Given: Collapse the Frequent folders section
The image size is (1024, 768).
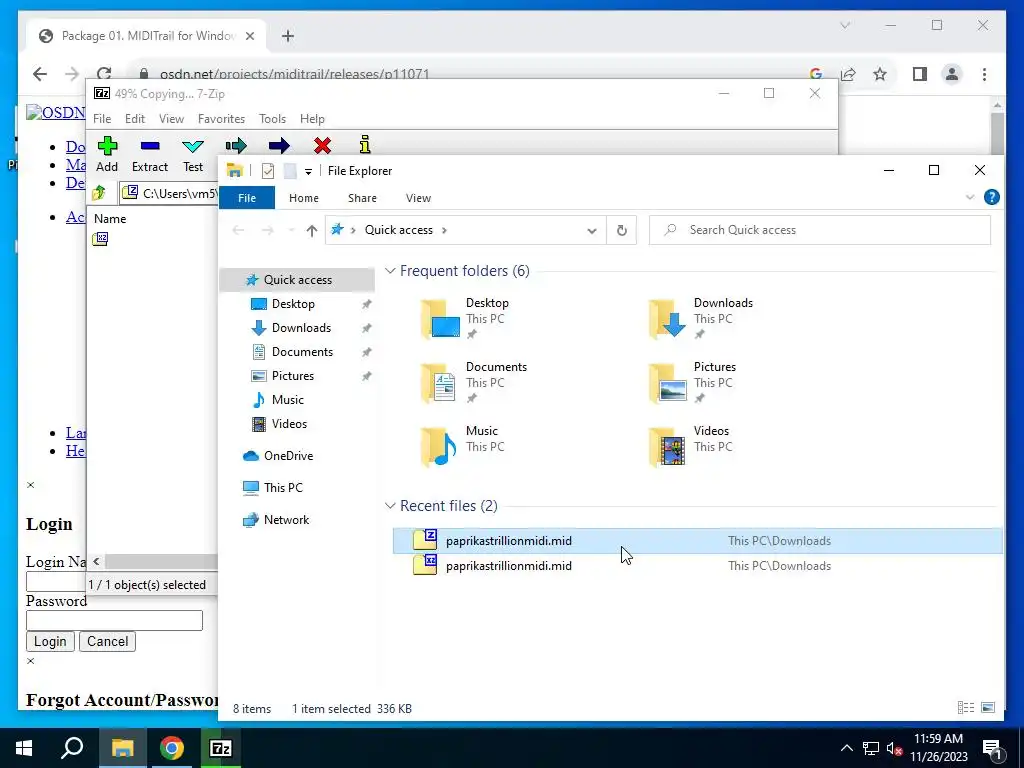Looking at the screenshot, I should click(390, 271).
